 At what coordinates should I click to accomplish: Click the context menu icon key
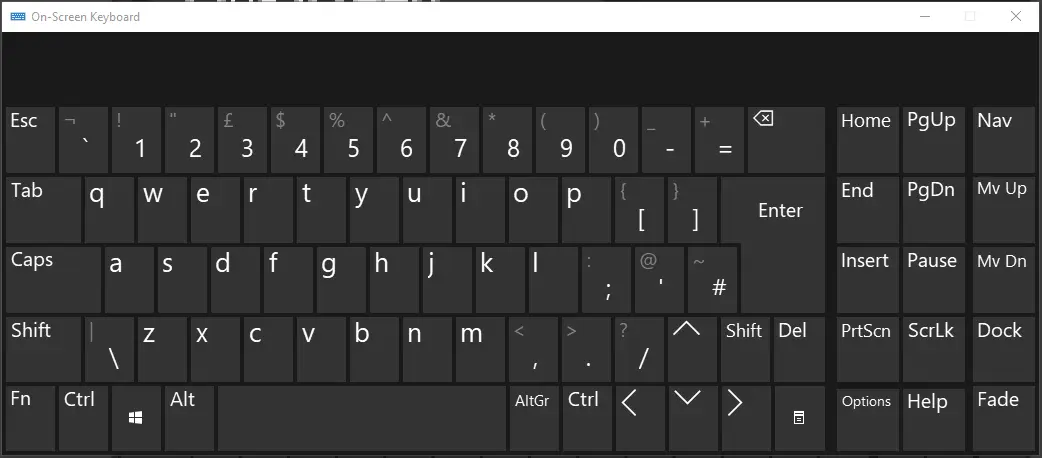(x=799, y=418)
